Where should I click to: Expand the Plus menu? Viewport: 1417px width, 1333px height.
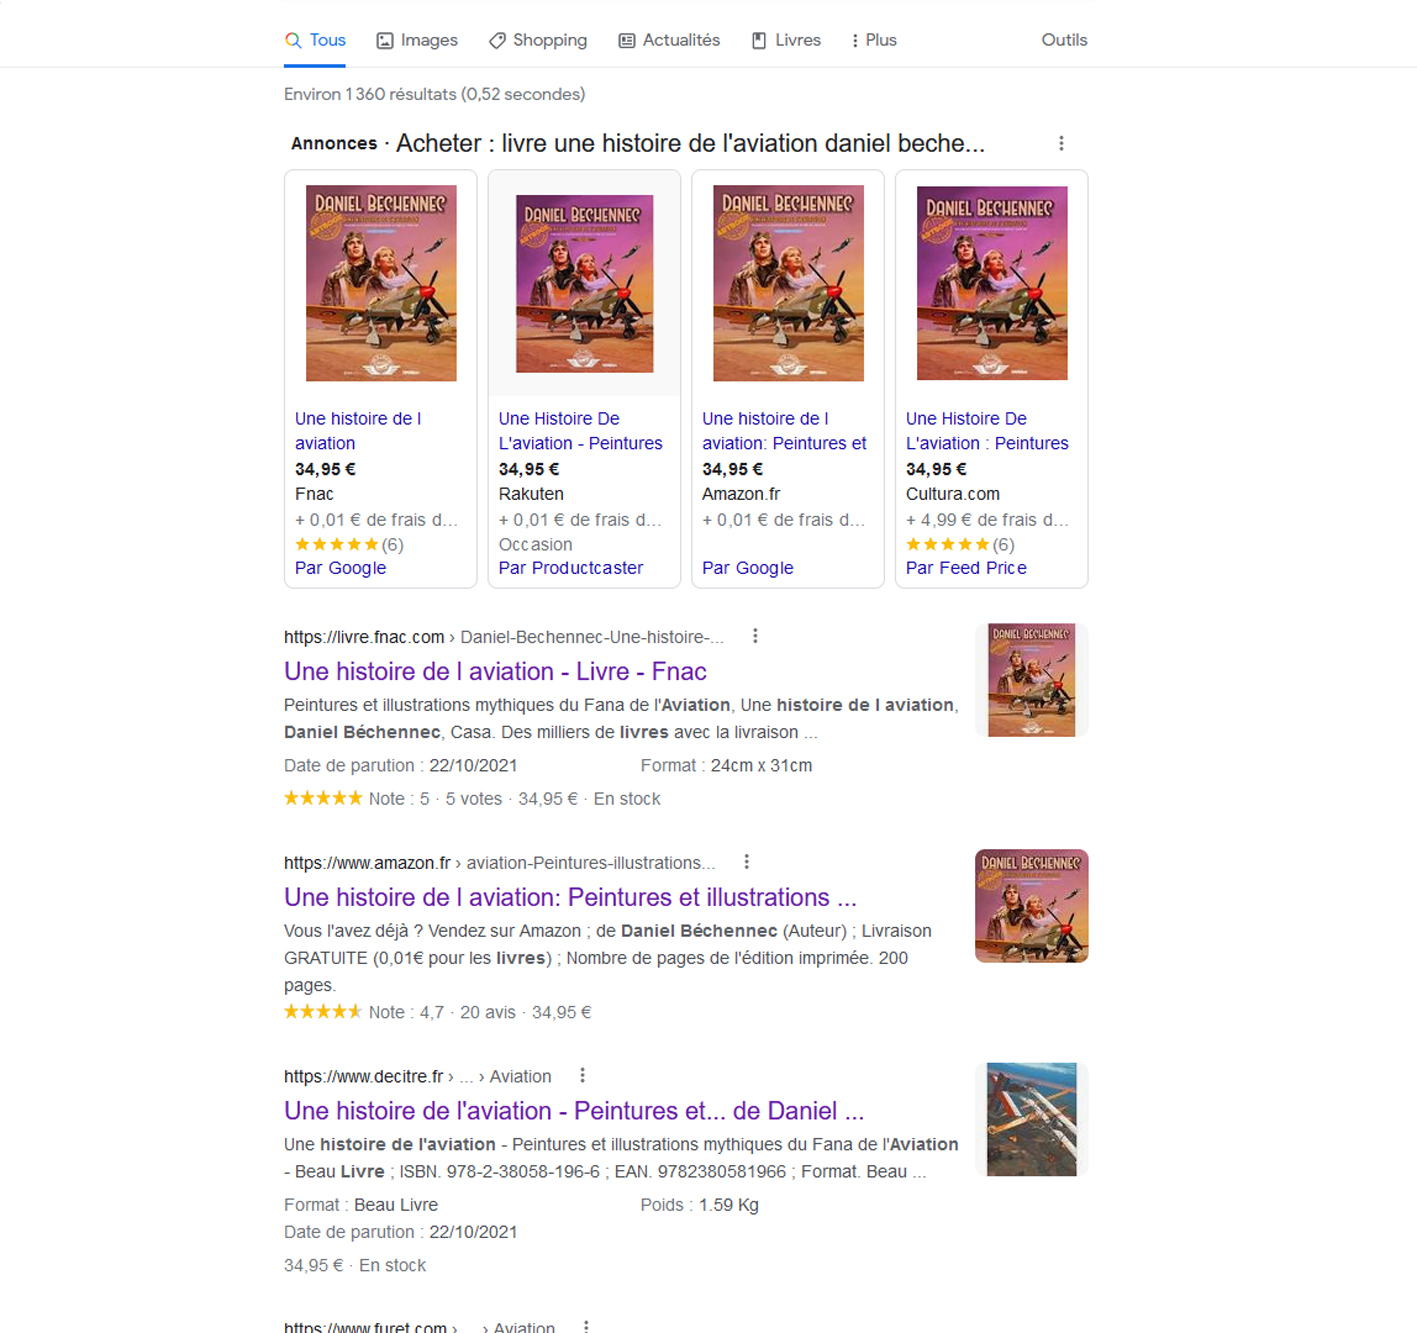pyautogui.click(x=874, y=40)
